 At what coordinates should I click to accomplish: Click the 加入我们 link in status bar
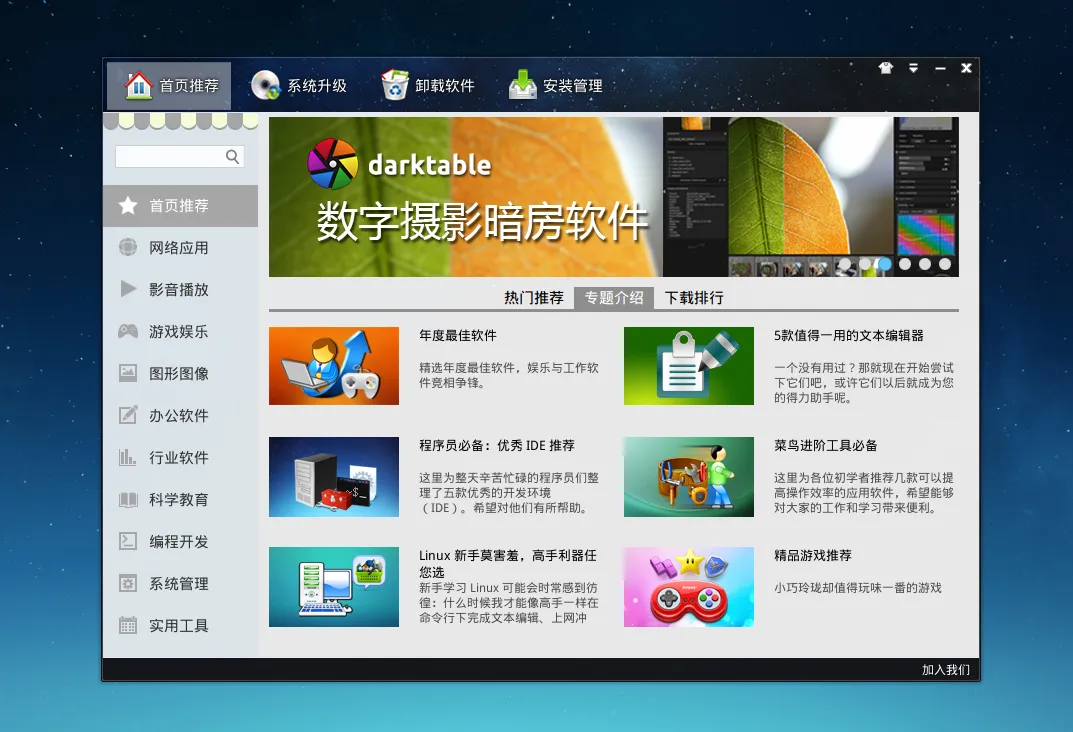tap(945, 670)
